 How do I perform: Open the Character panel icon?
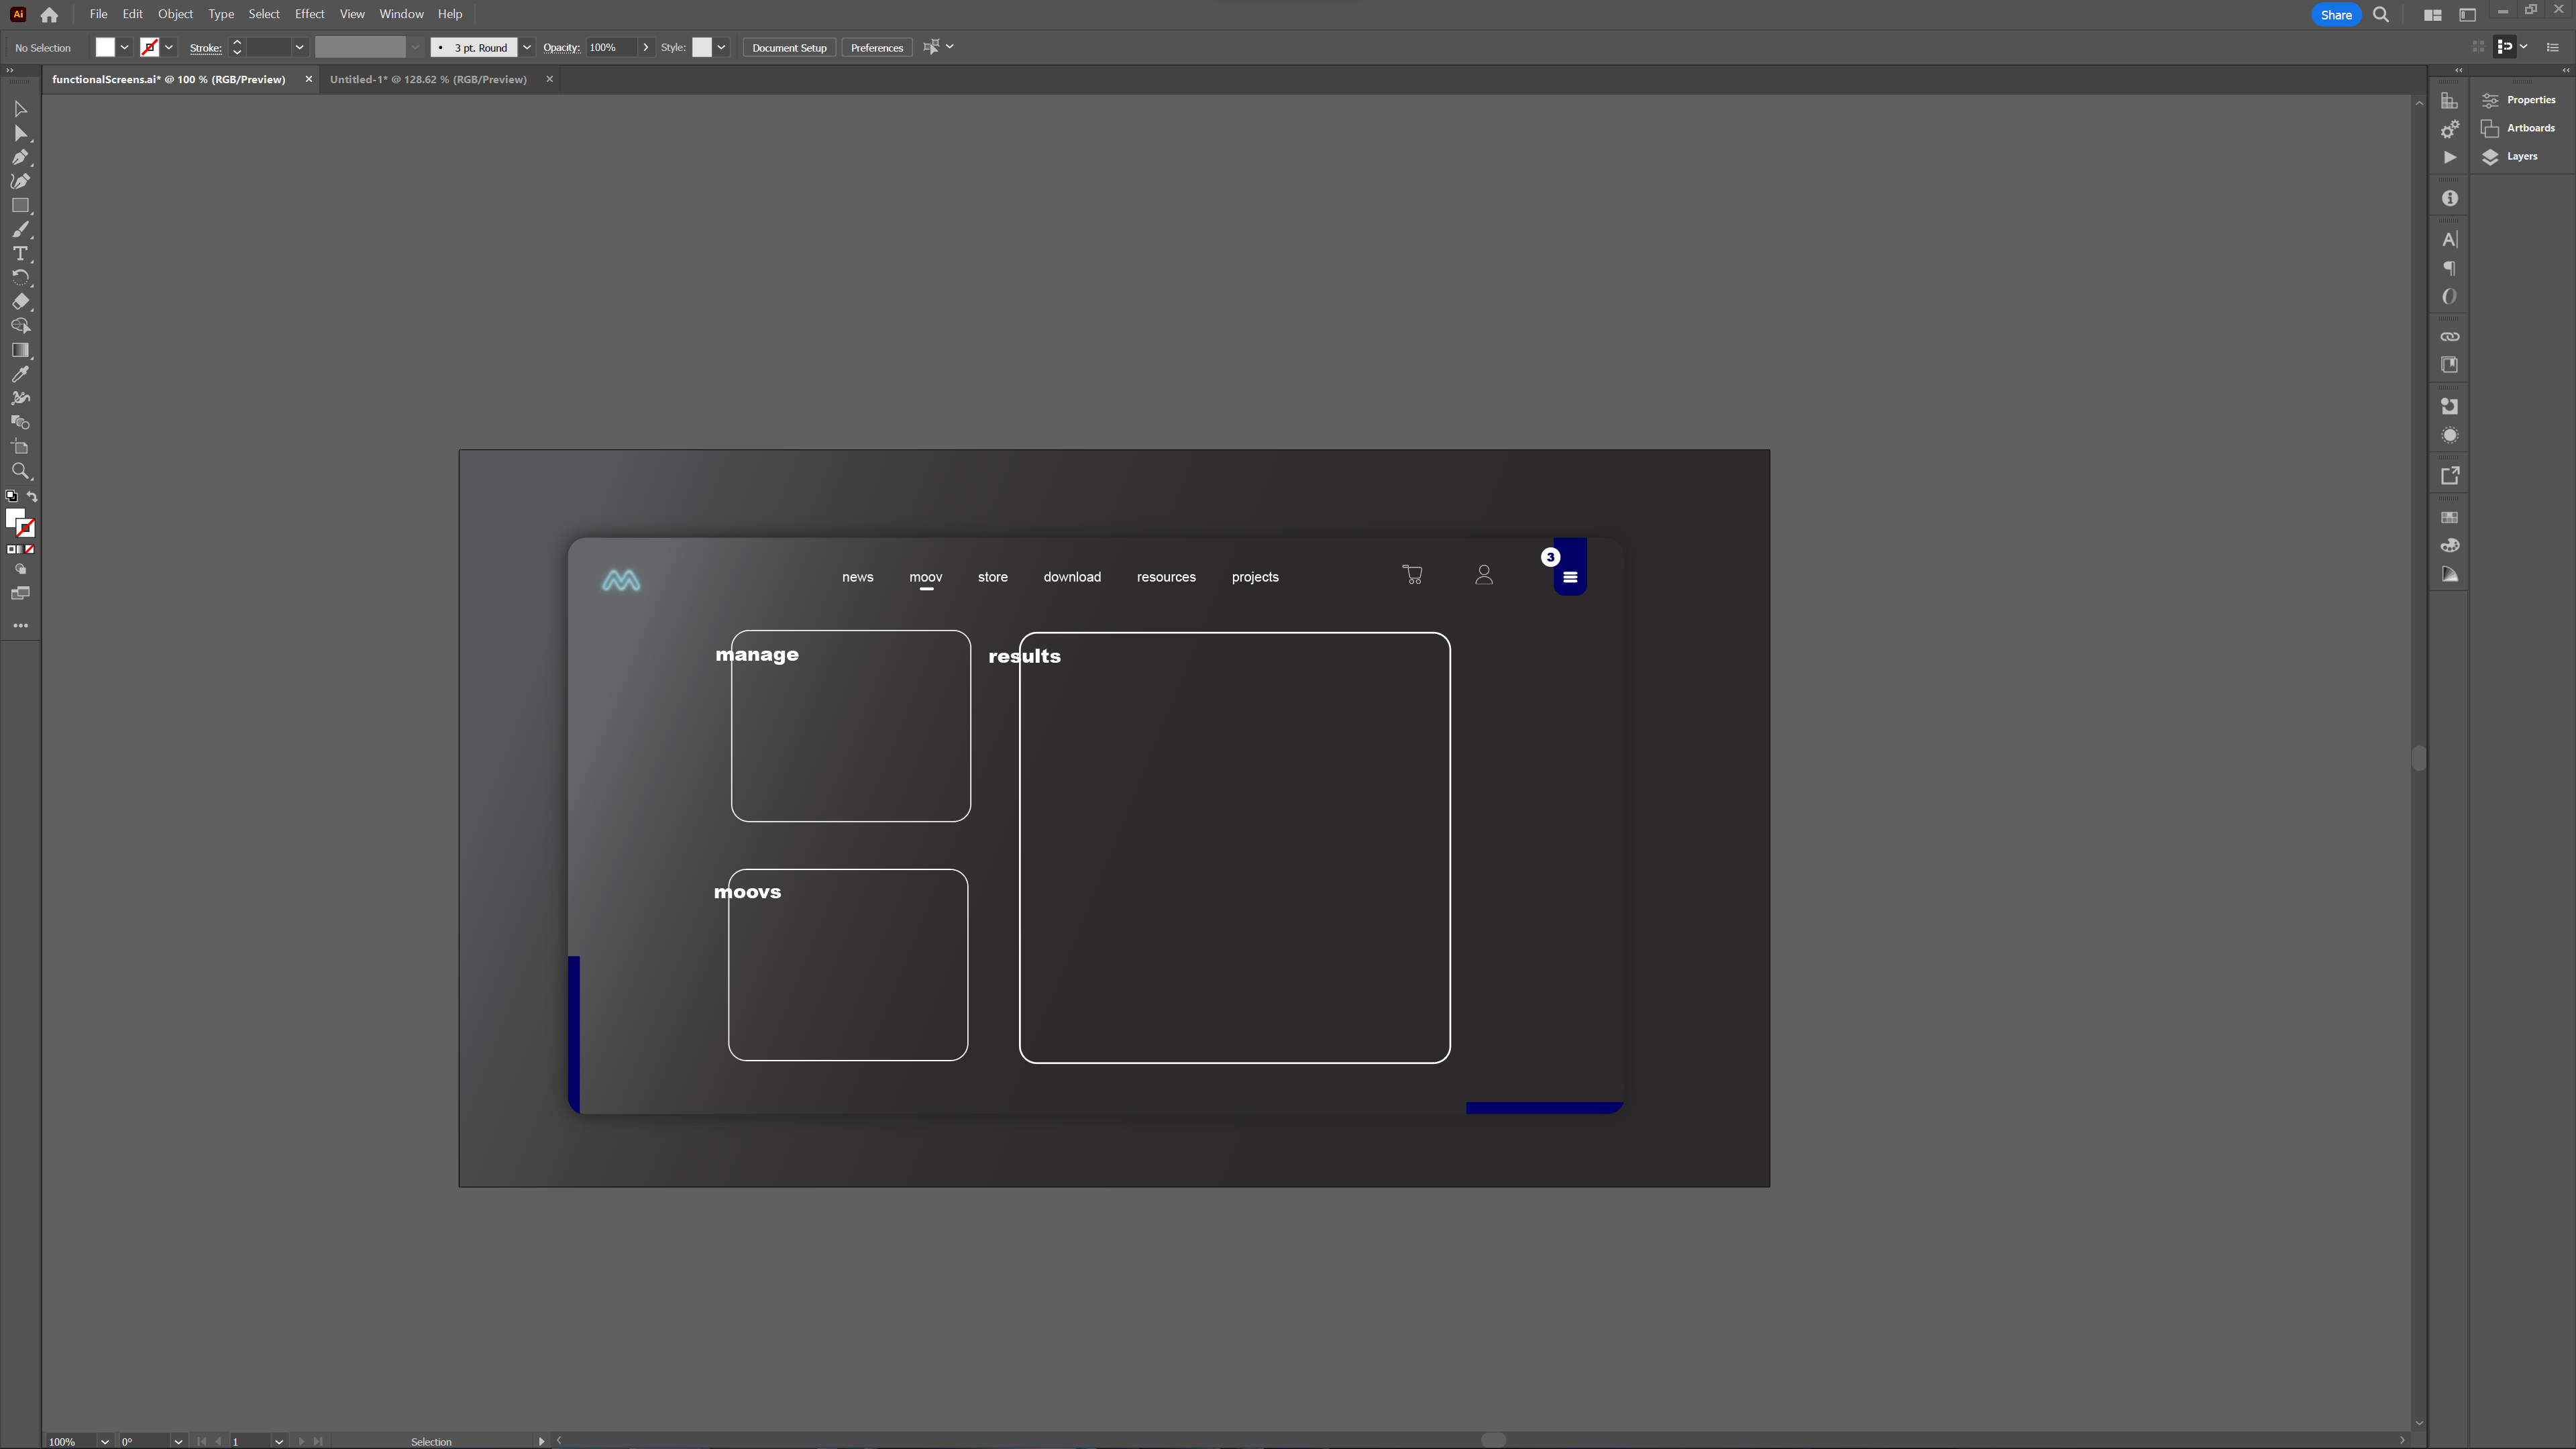point(2449,239)
